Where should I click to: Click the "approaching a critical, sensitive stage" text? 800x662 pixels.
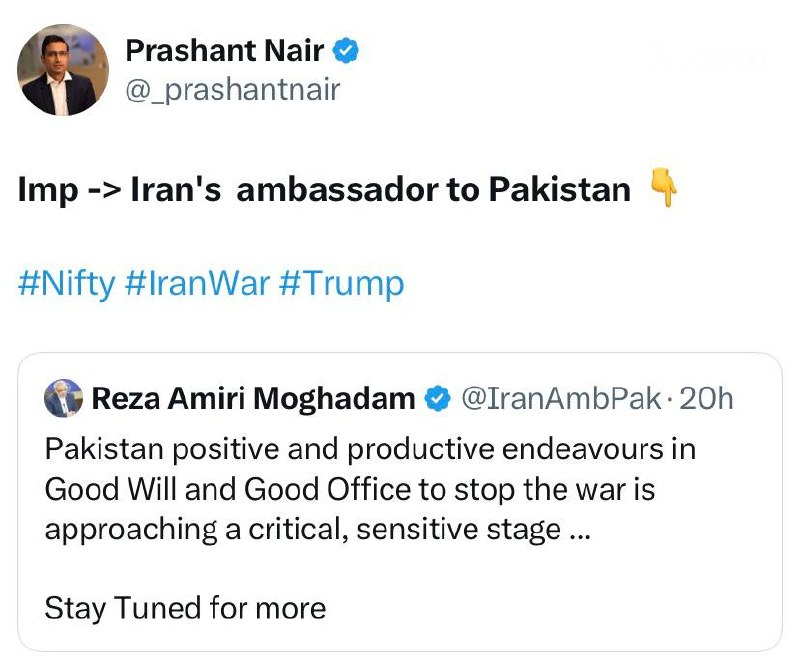pyautogui.click(x=302, y=529)
